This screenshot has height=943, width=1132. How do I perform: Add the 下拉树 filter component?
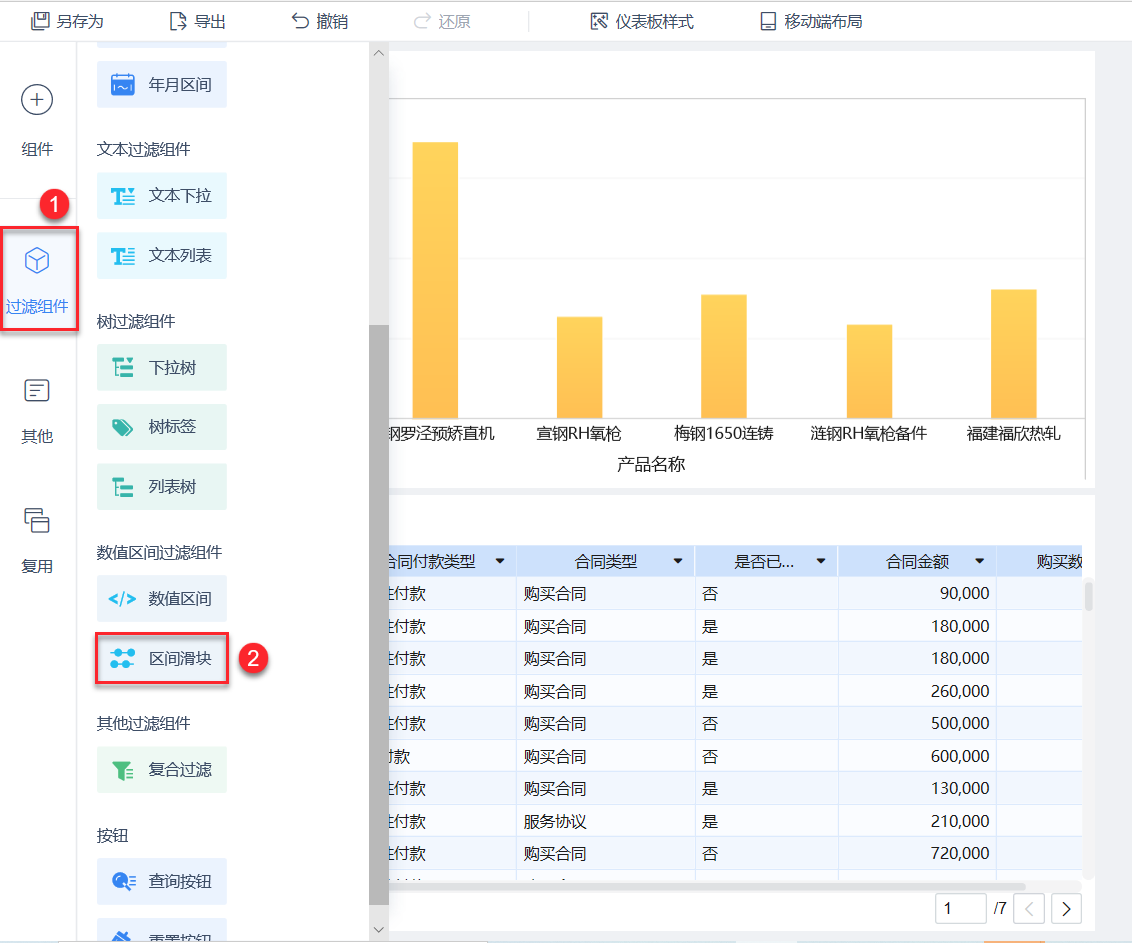[x=162, y=368]
